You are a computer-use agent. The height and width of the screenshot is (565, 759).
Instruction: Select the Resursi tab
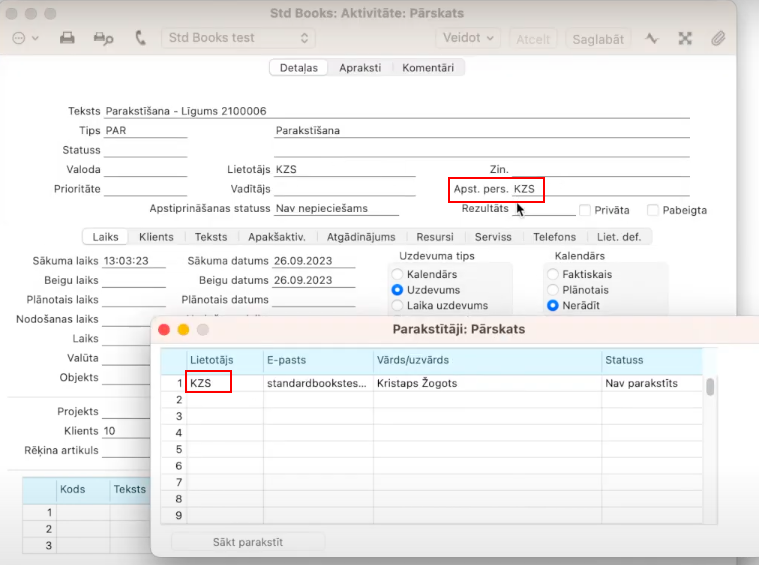click(435, 237)
